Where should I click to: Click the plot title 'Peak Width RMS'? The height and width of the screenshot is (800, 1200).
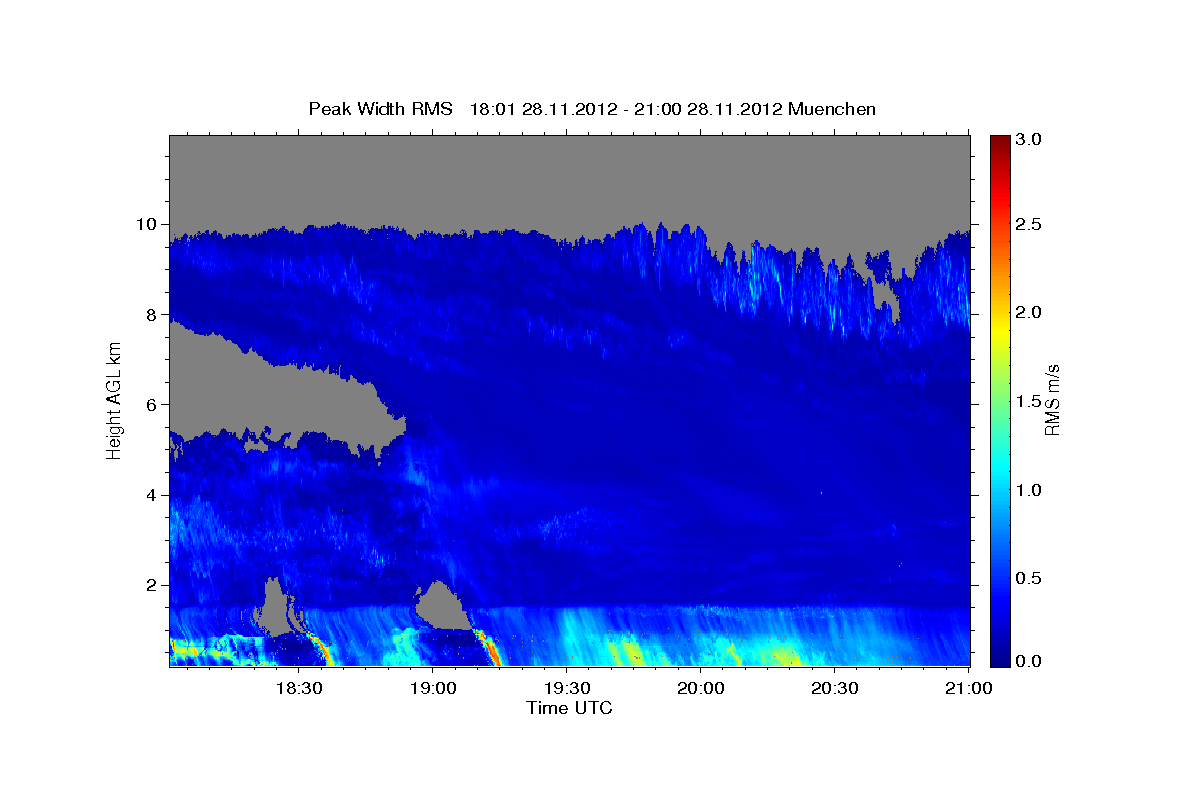380,109
